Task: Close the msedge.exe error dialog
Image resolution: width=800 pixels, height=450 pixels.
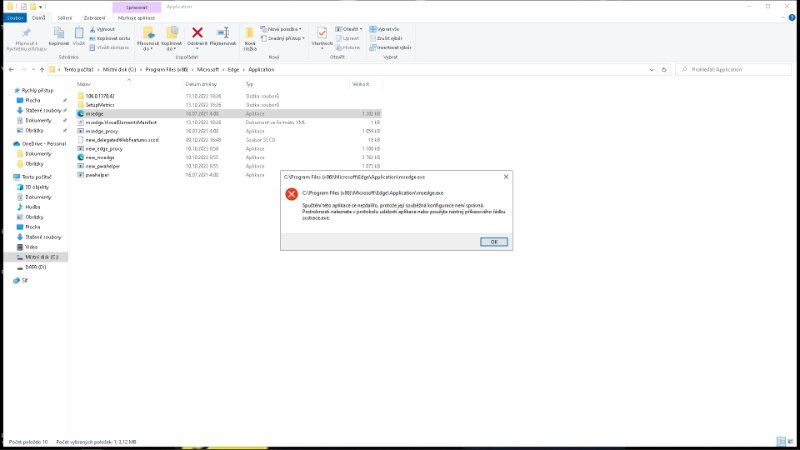Action: coord(506,177)
